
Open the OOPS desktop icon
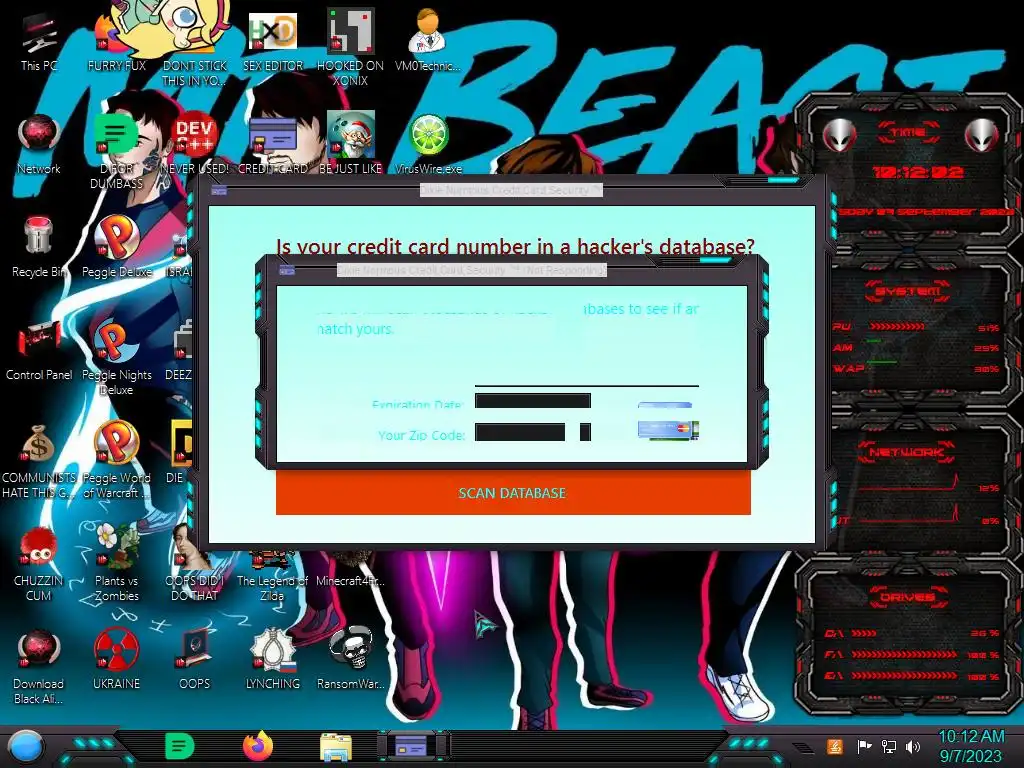click(x=194, y=658)
